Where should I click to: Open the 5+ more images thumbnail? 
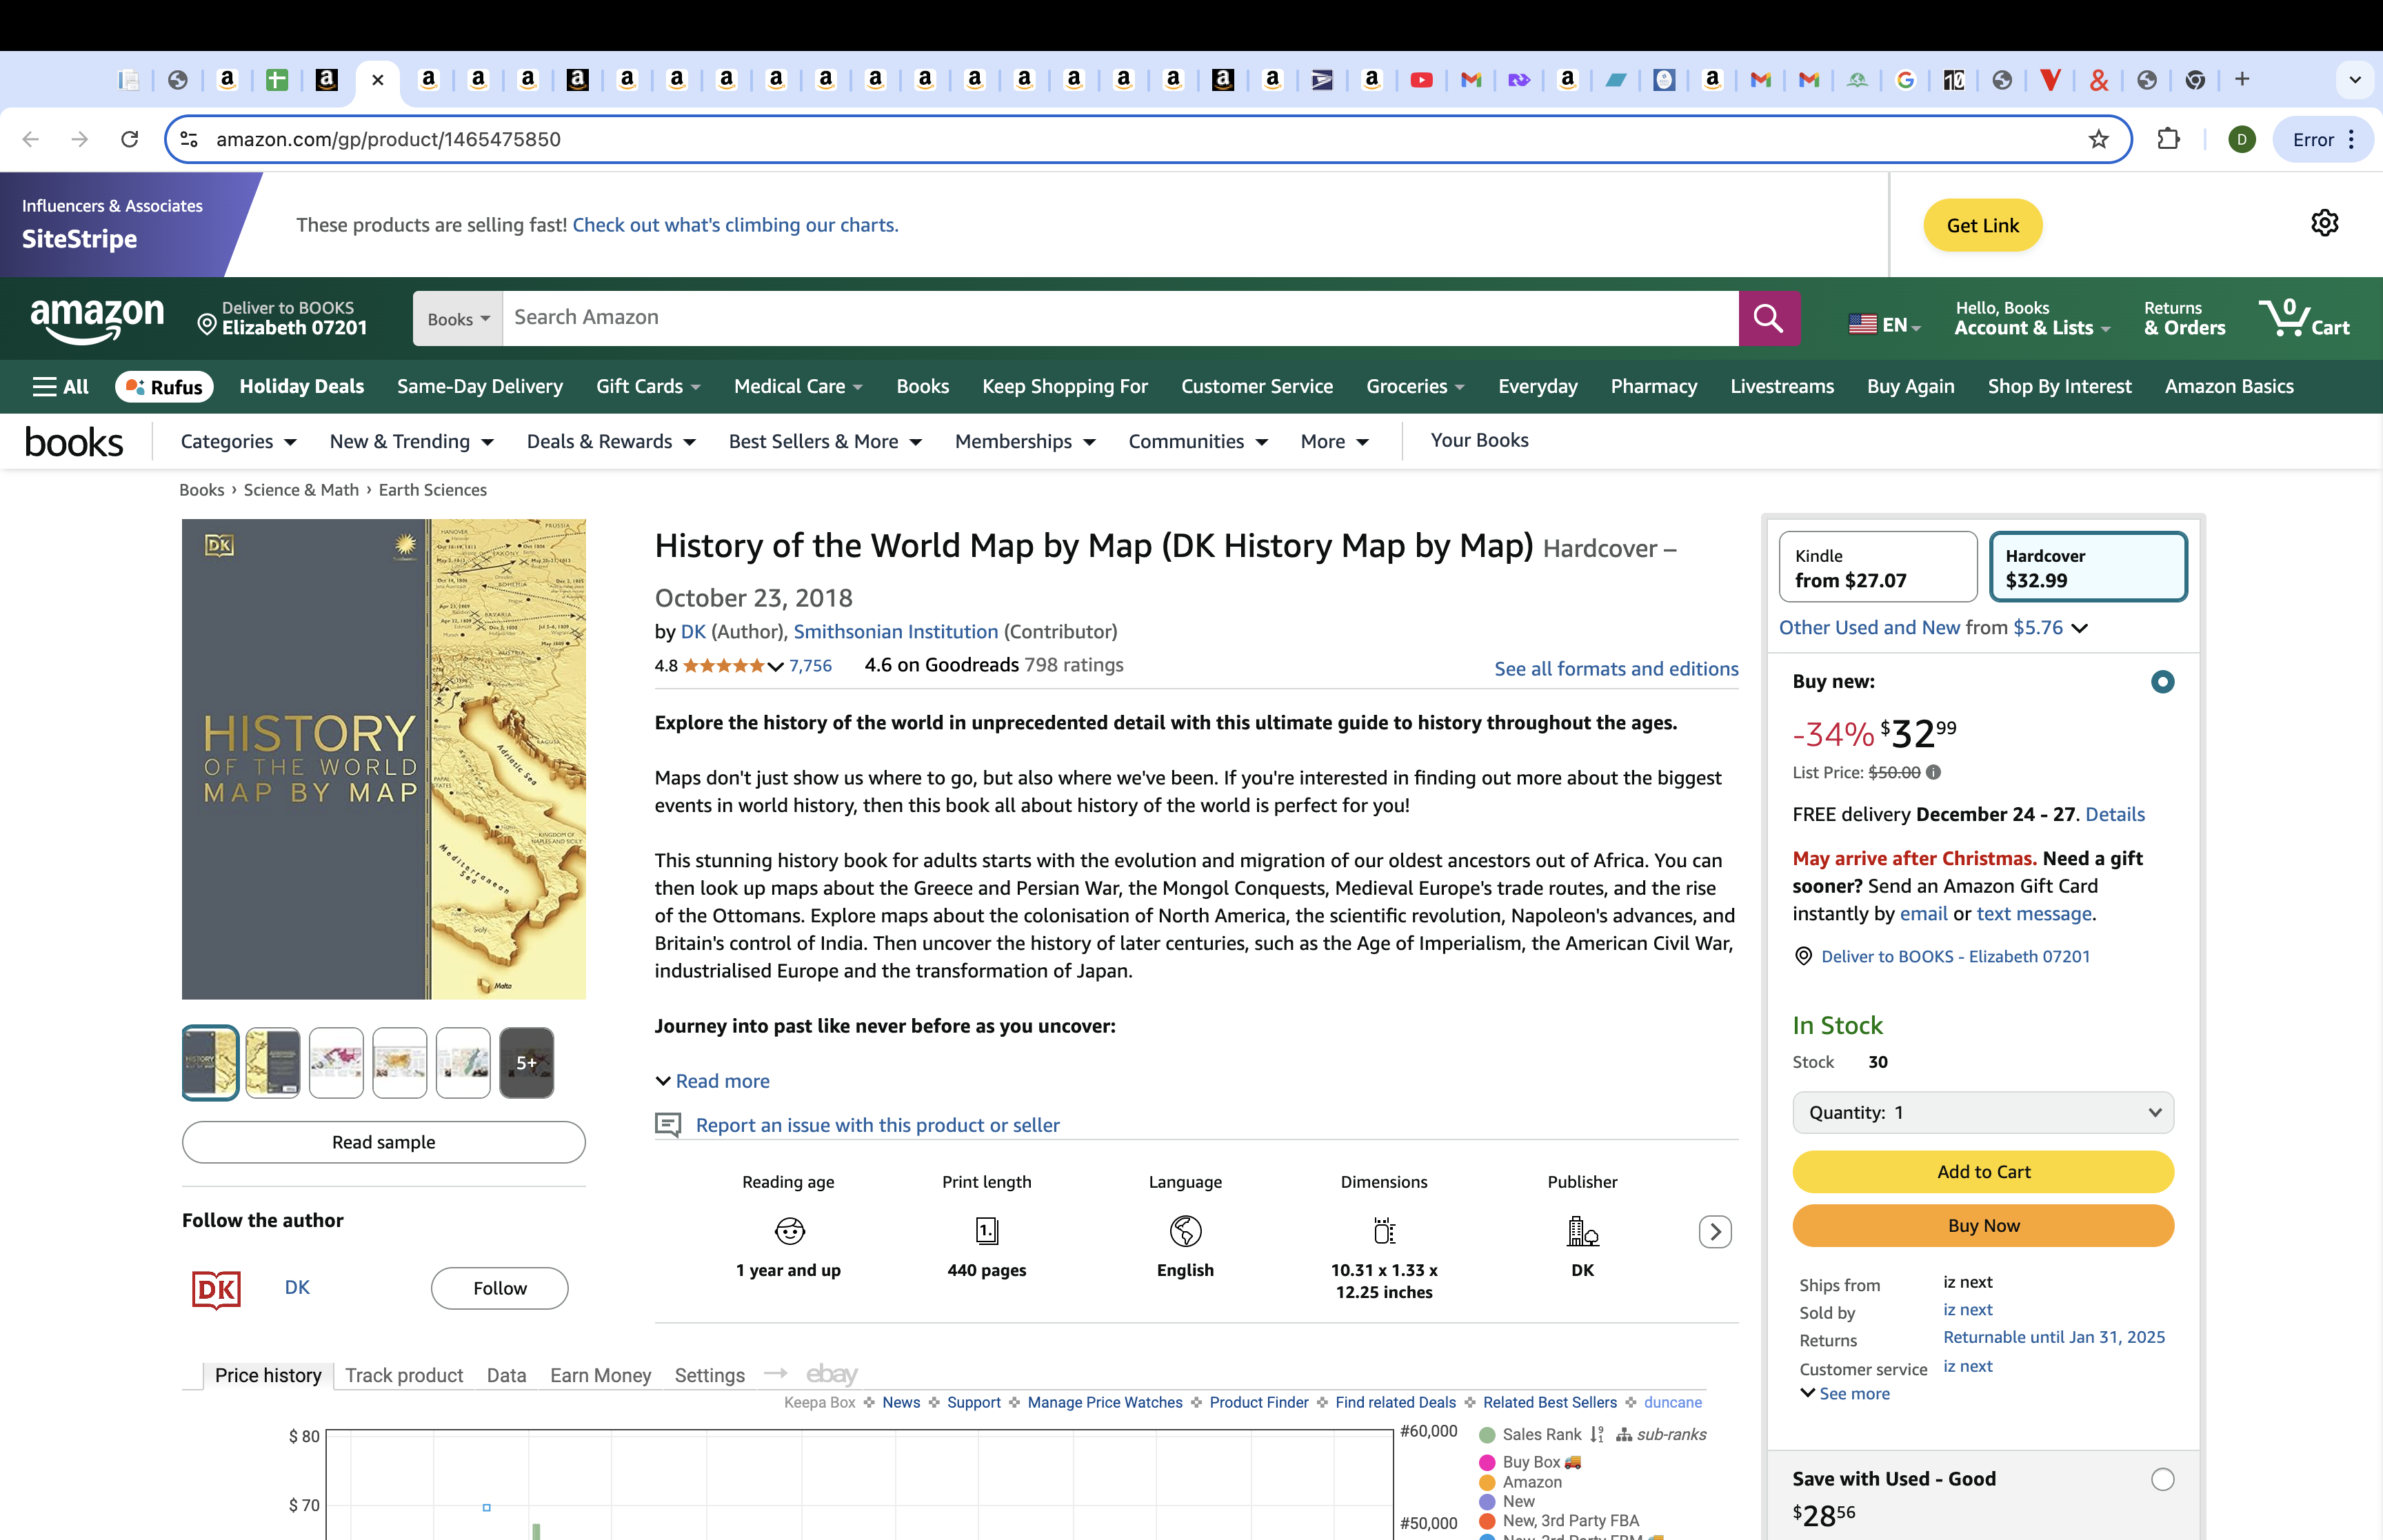pyautogui.click(x=526, y=1062)
